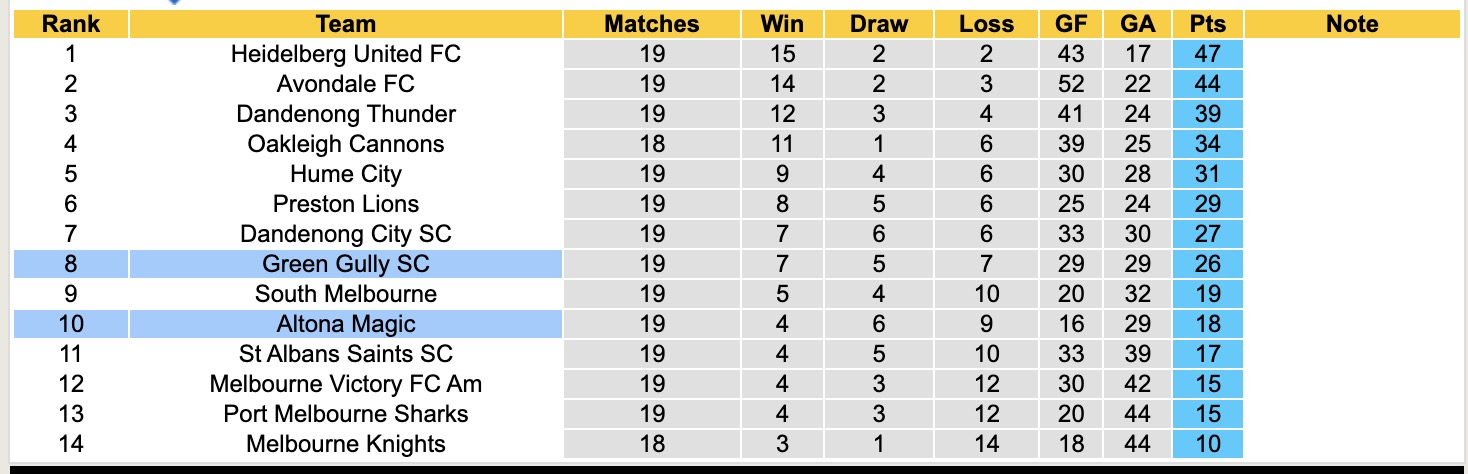Select the Win column header
Screen dimensions: 1468x474
(782, 24)
